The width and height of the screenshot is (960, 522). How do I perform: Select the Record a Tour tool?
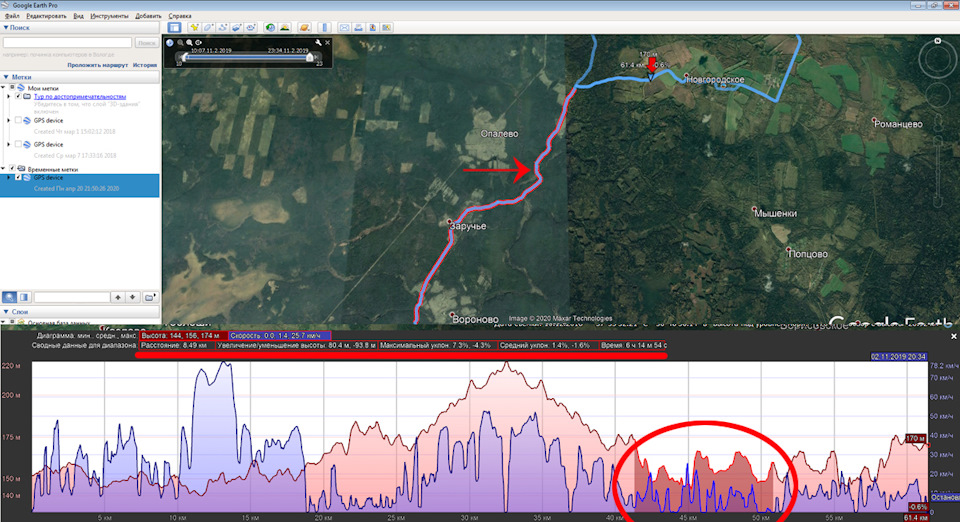point(250,28)
